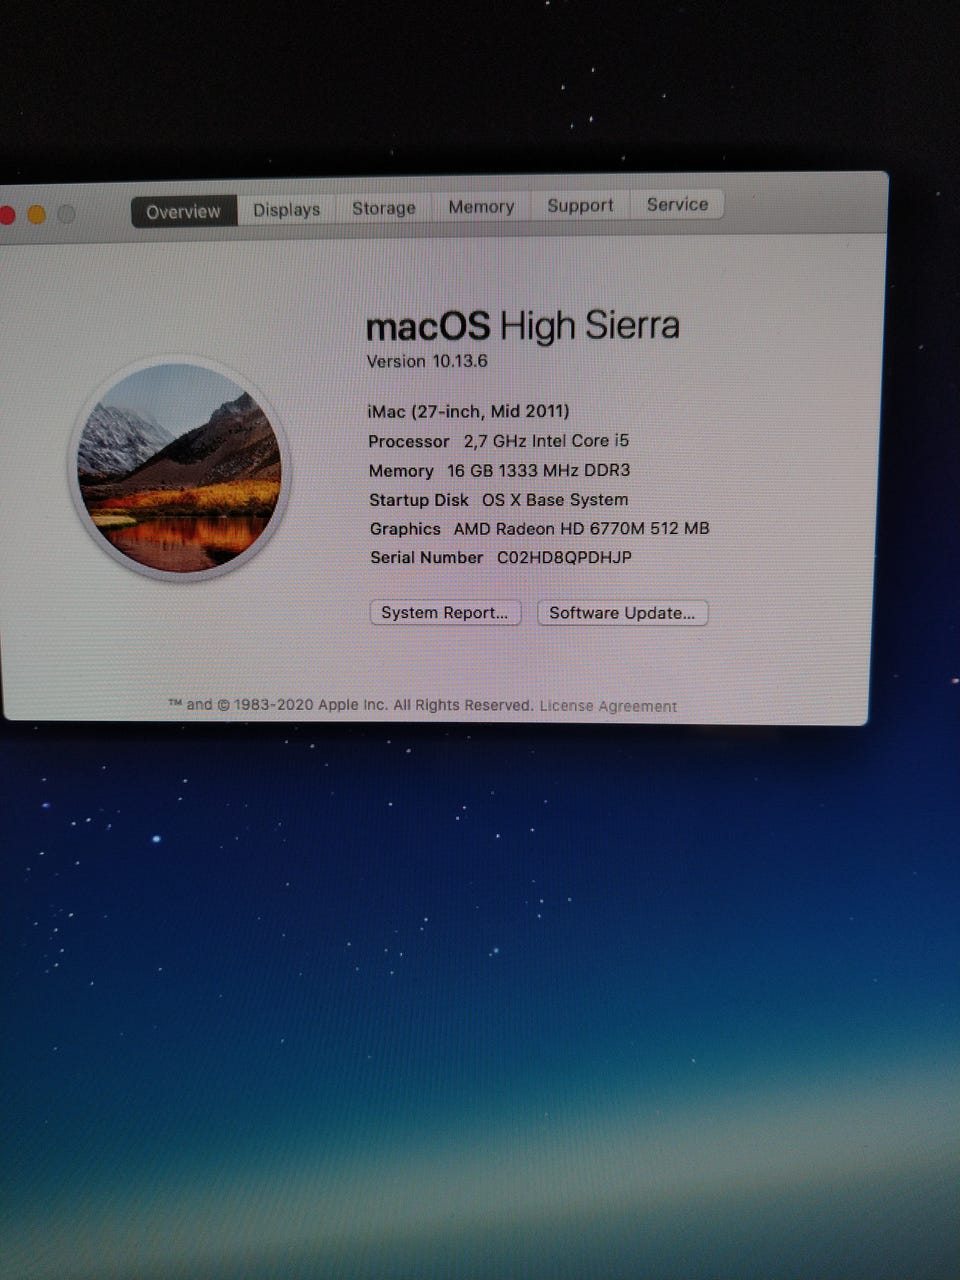Open System Report

(445, 612)
